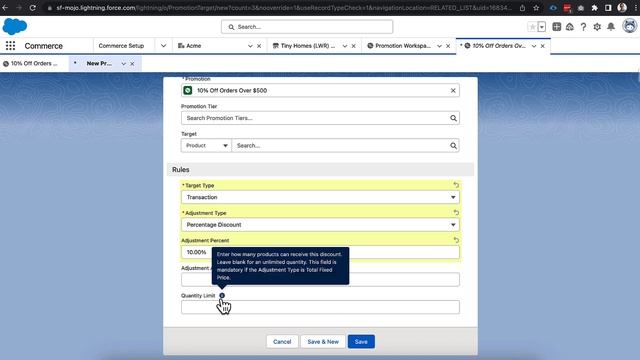Undo the Adjustment Type change

[x=456, y=213]
